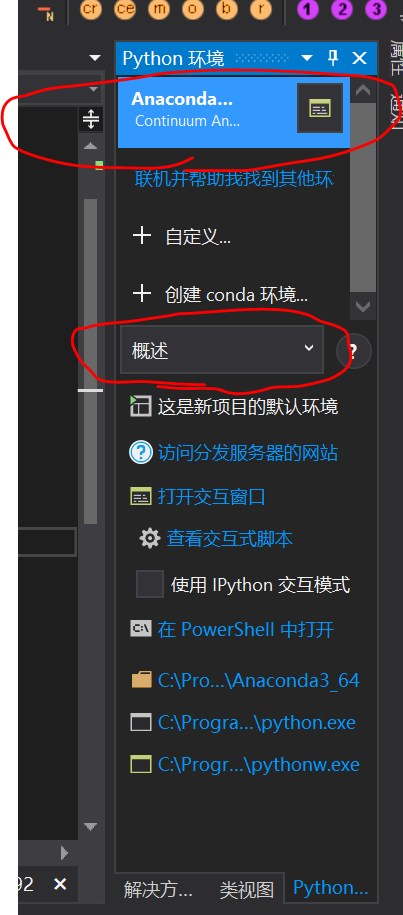The image size is (403, 915).
Task: Click 创建 conda 环境... button
Action: 220,295
